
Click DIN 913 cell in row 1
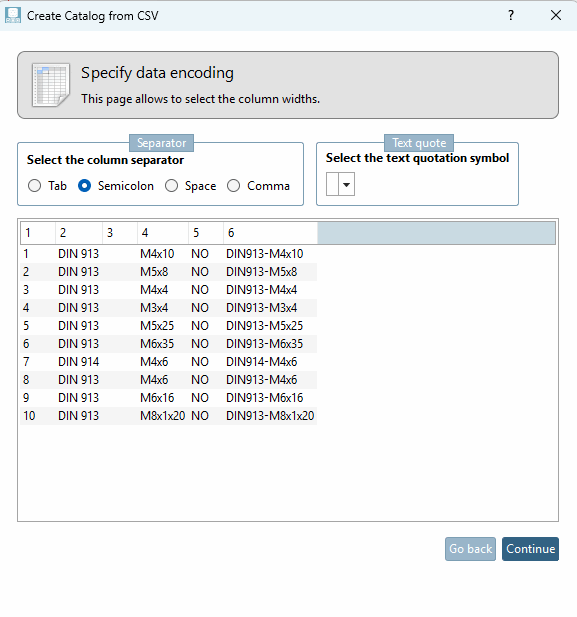coord(79,254)
